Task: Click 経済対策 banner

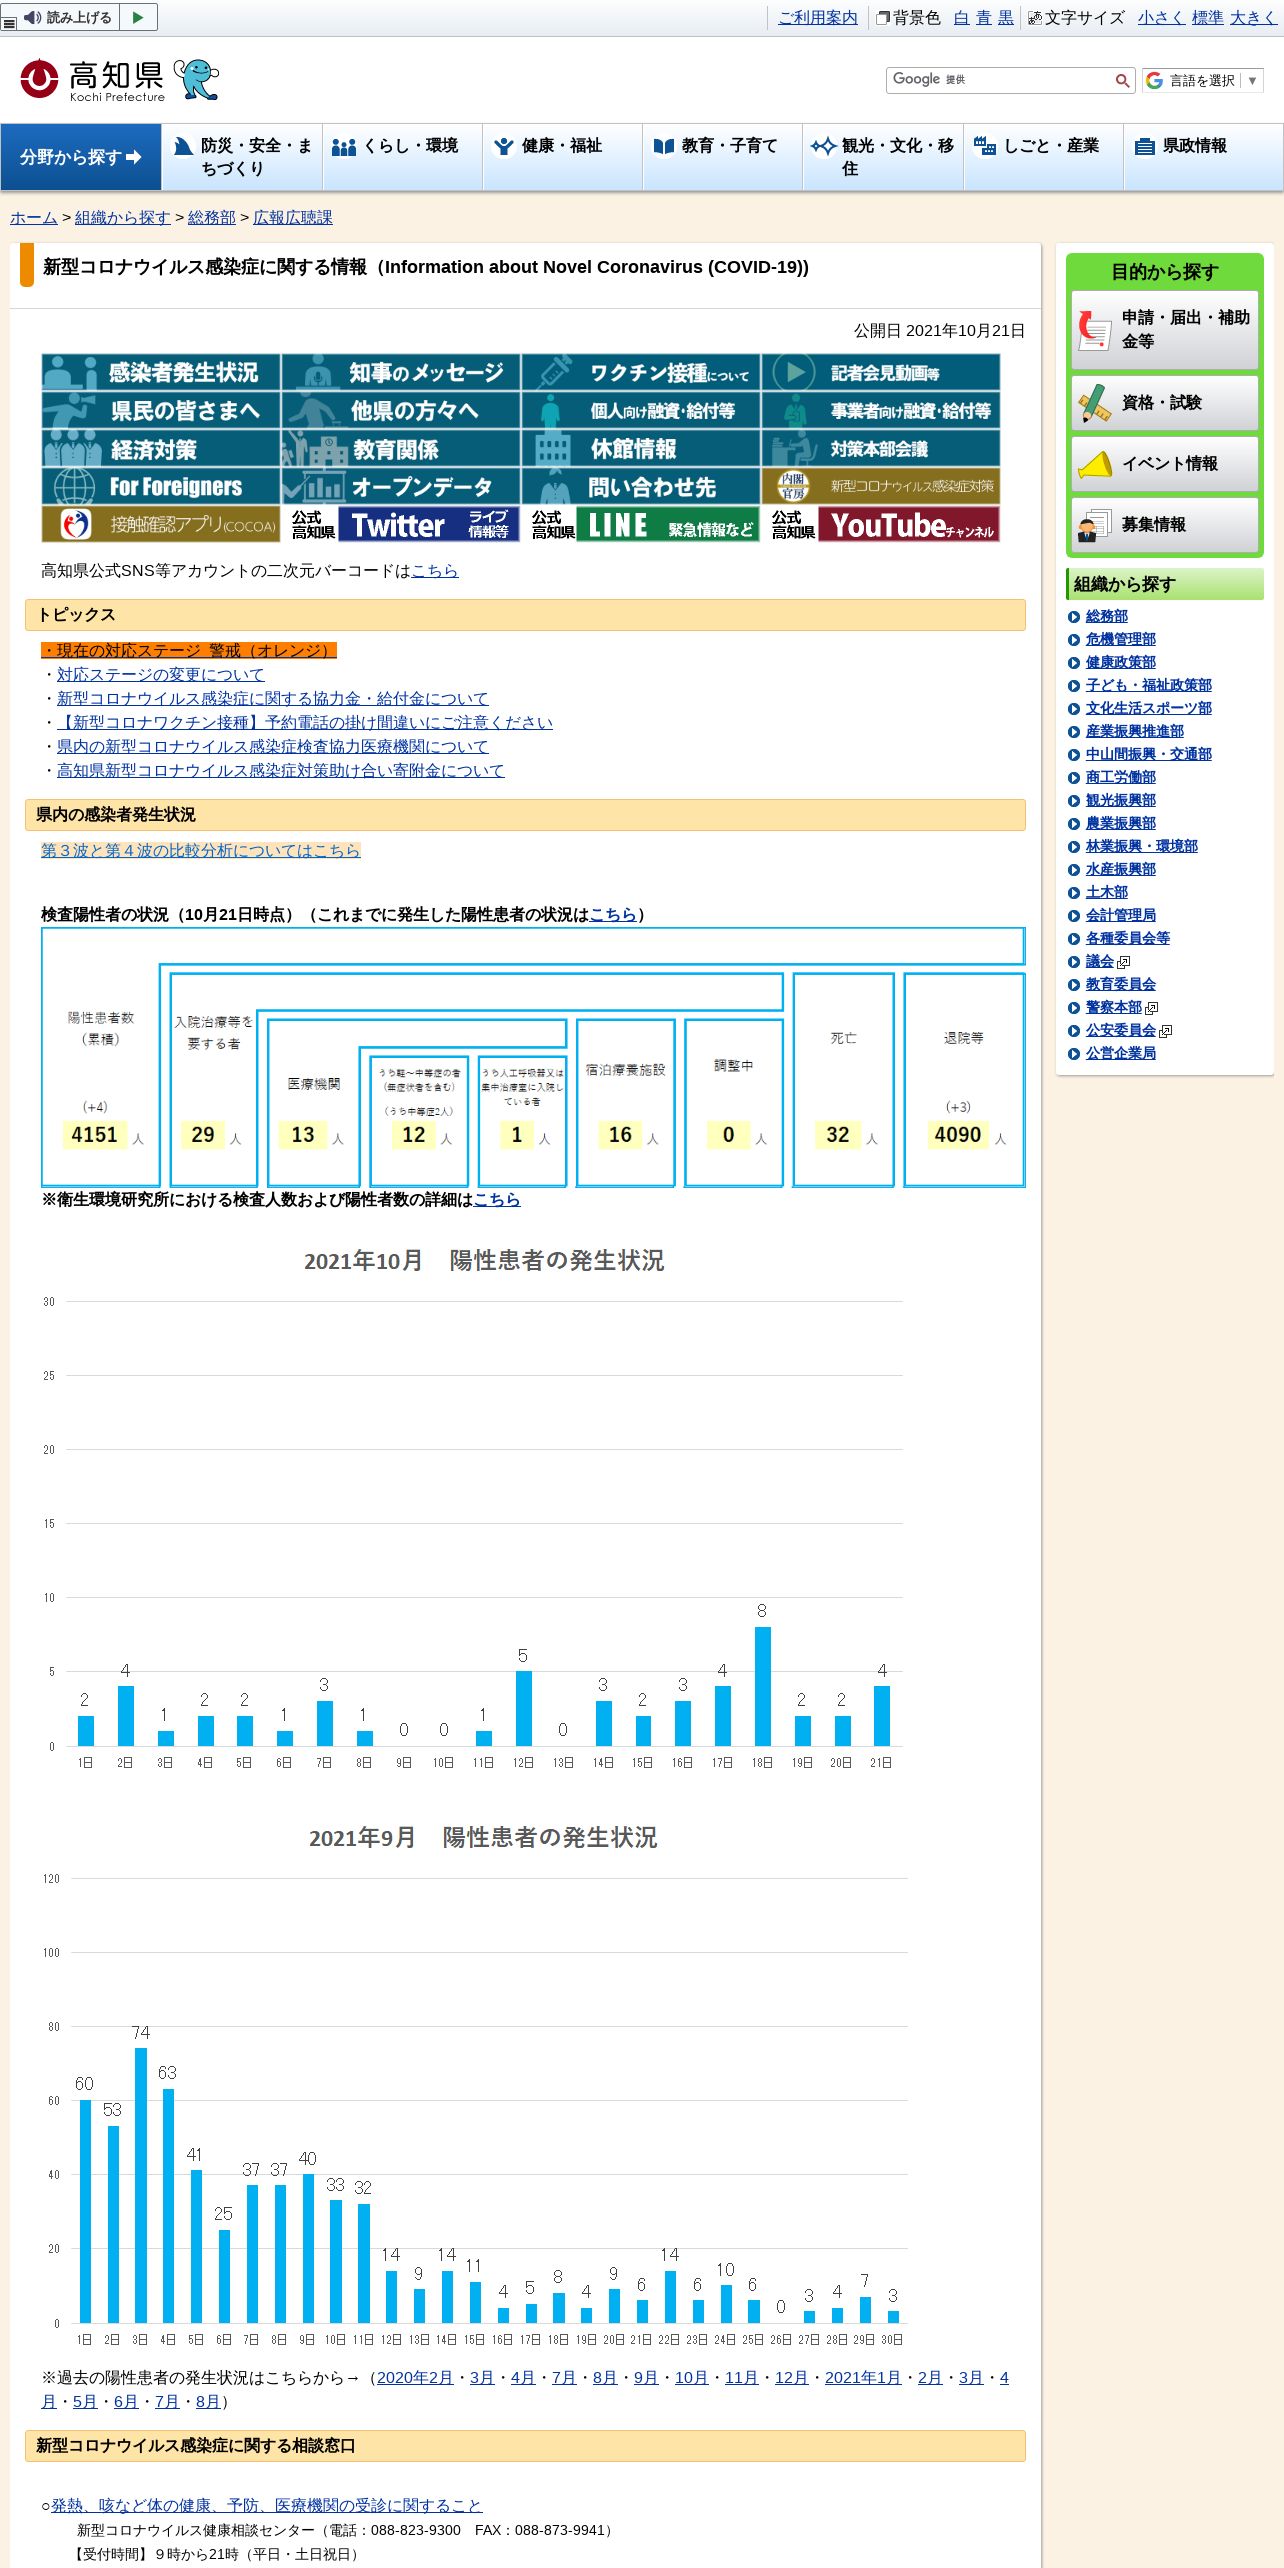Action: 161,448
